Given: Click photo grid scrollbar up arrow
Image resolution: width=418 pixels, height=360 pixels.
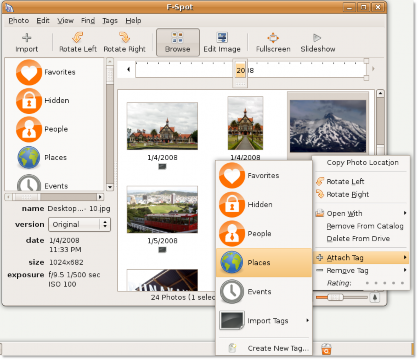Looking at the screenshot, I should 380,94.
